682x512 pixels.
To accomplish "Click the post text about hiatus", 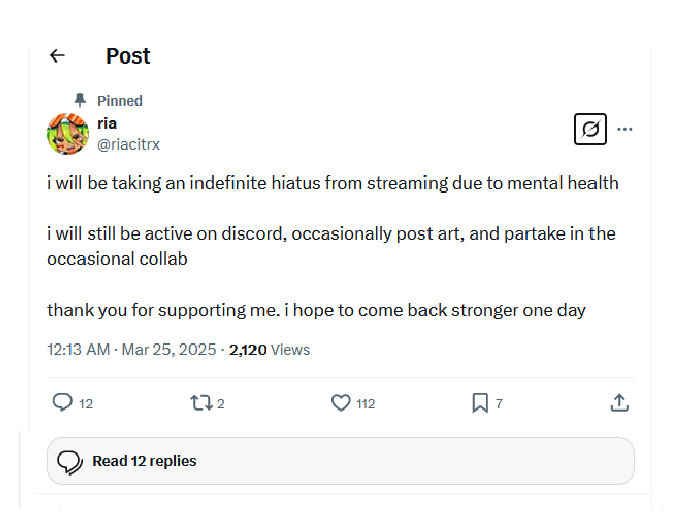I will pos(332,183).
